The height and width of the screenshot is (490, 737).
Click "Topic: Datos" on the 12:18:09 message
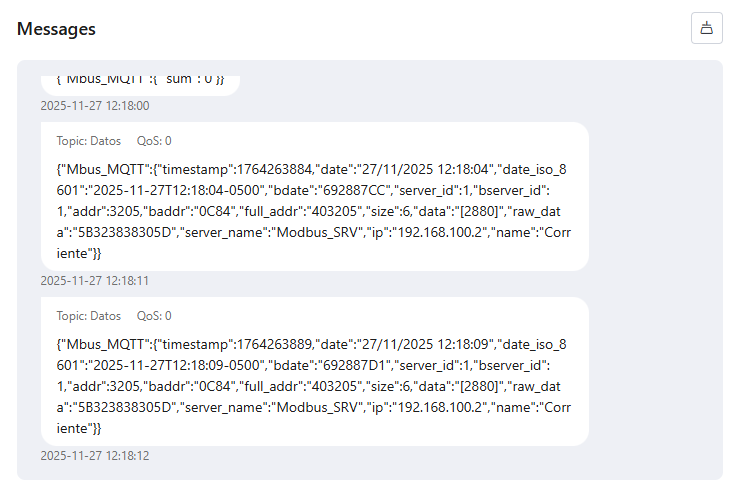pyautogui.click(x=89, y=316)
